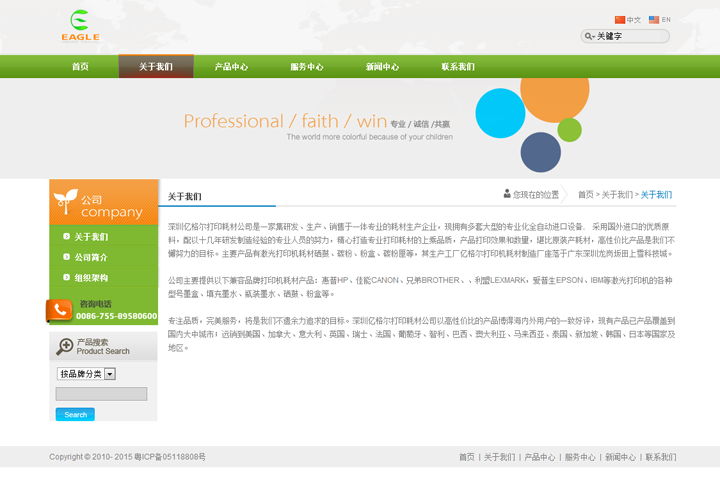Open the 按品牌分类 brand category dropdown

86,374
